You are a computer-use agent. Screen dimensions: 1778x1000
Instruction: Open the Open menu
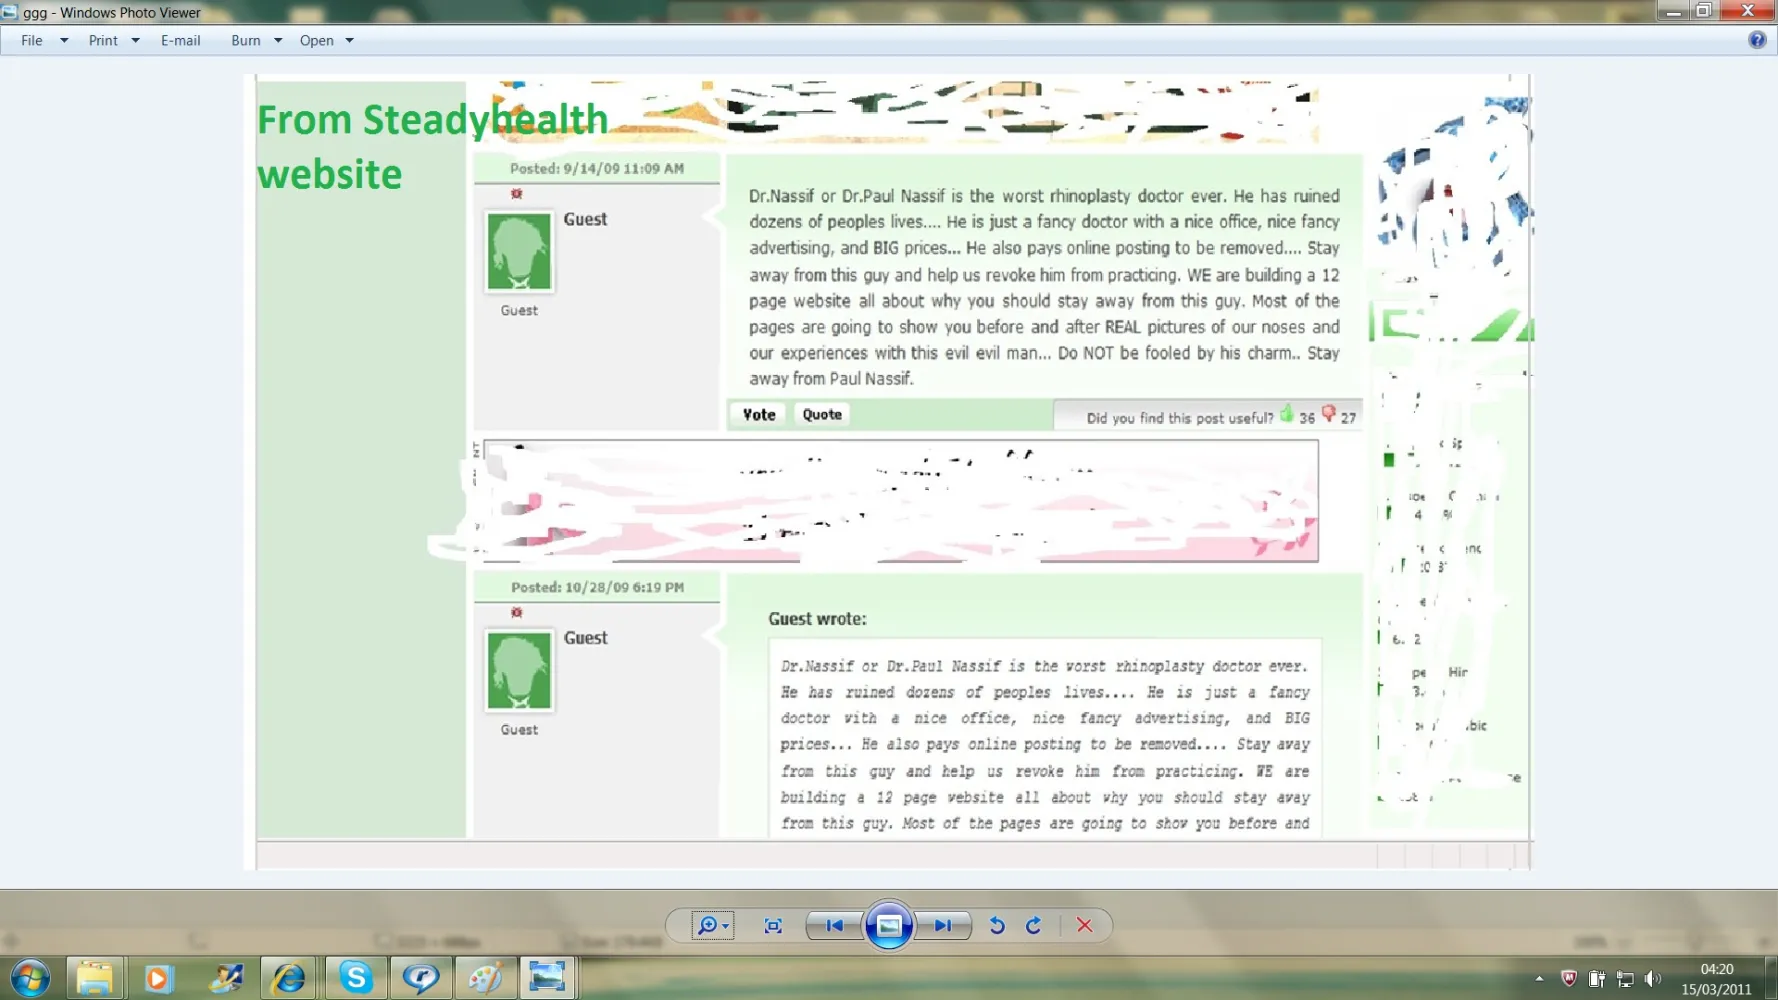pyautogui.click(x=317, y=41)
